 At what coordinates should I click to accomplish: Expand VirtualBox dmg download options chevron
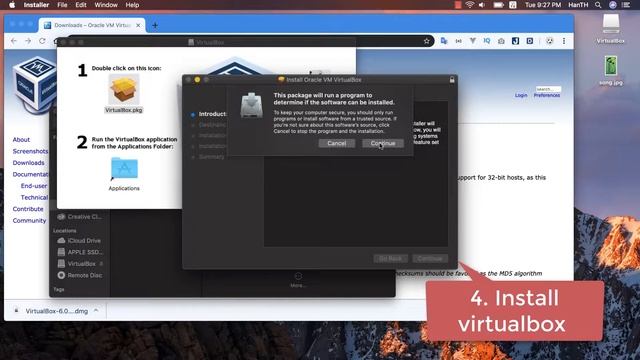[x=96, y=311]
